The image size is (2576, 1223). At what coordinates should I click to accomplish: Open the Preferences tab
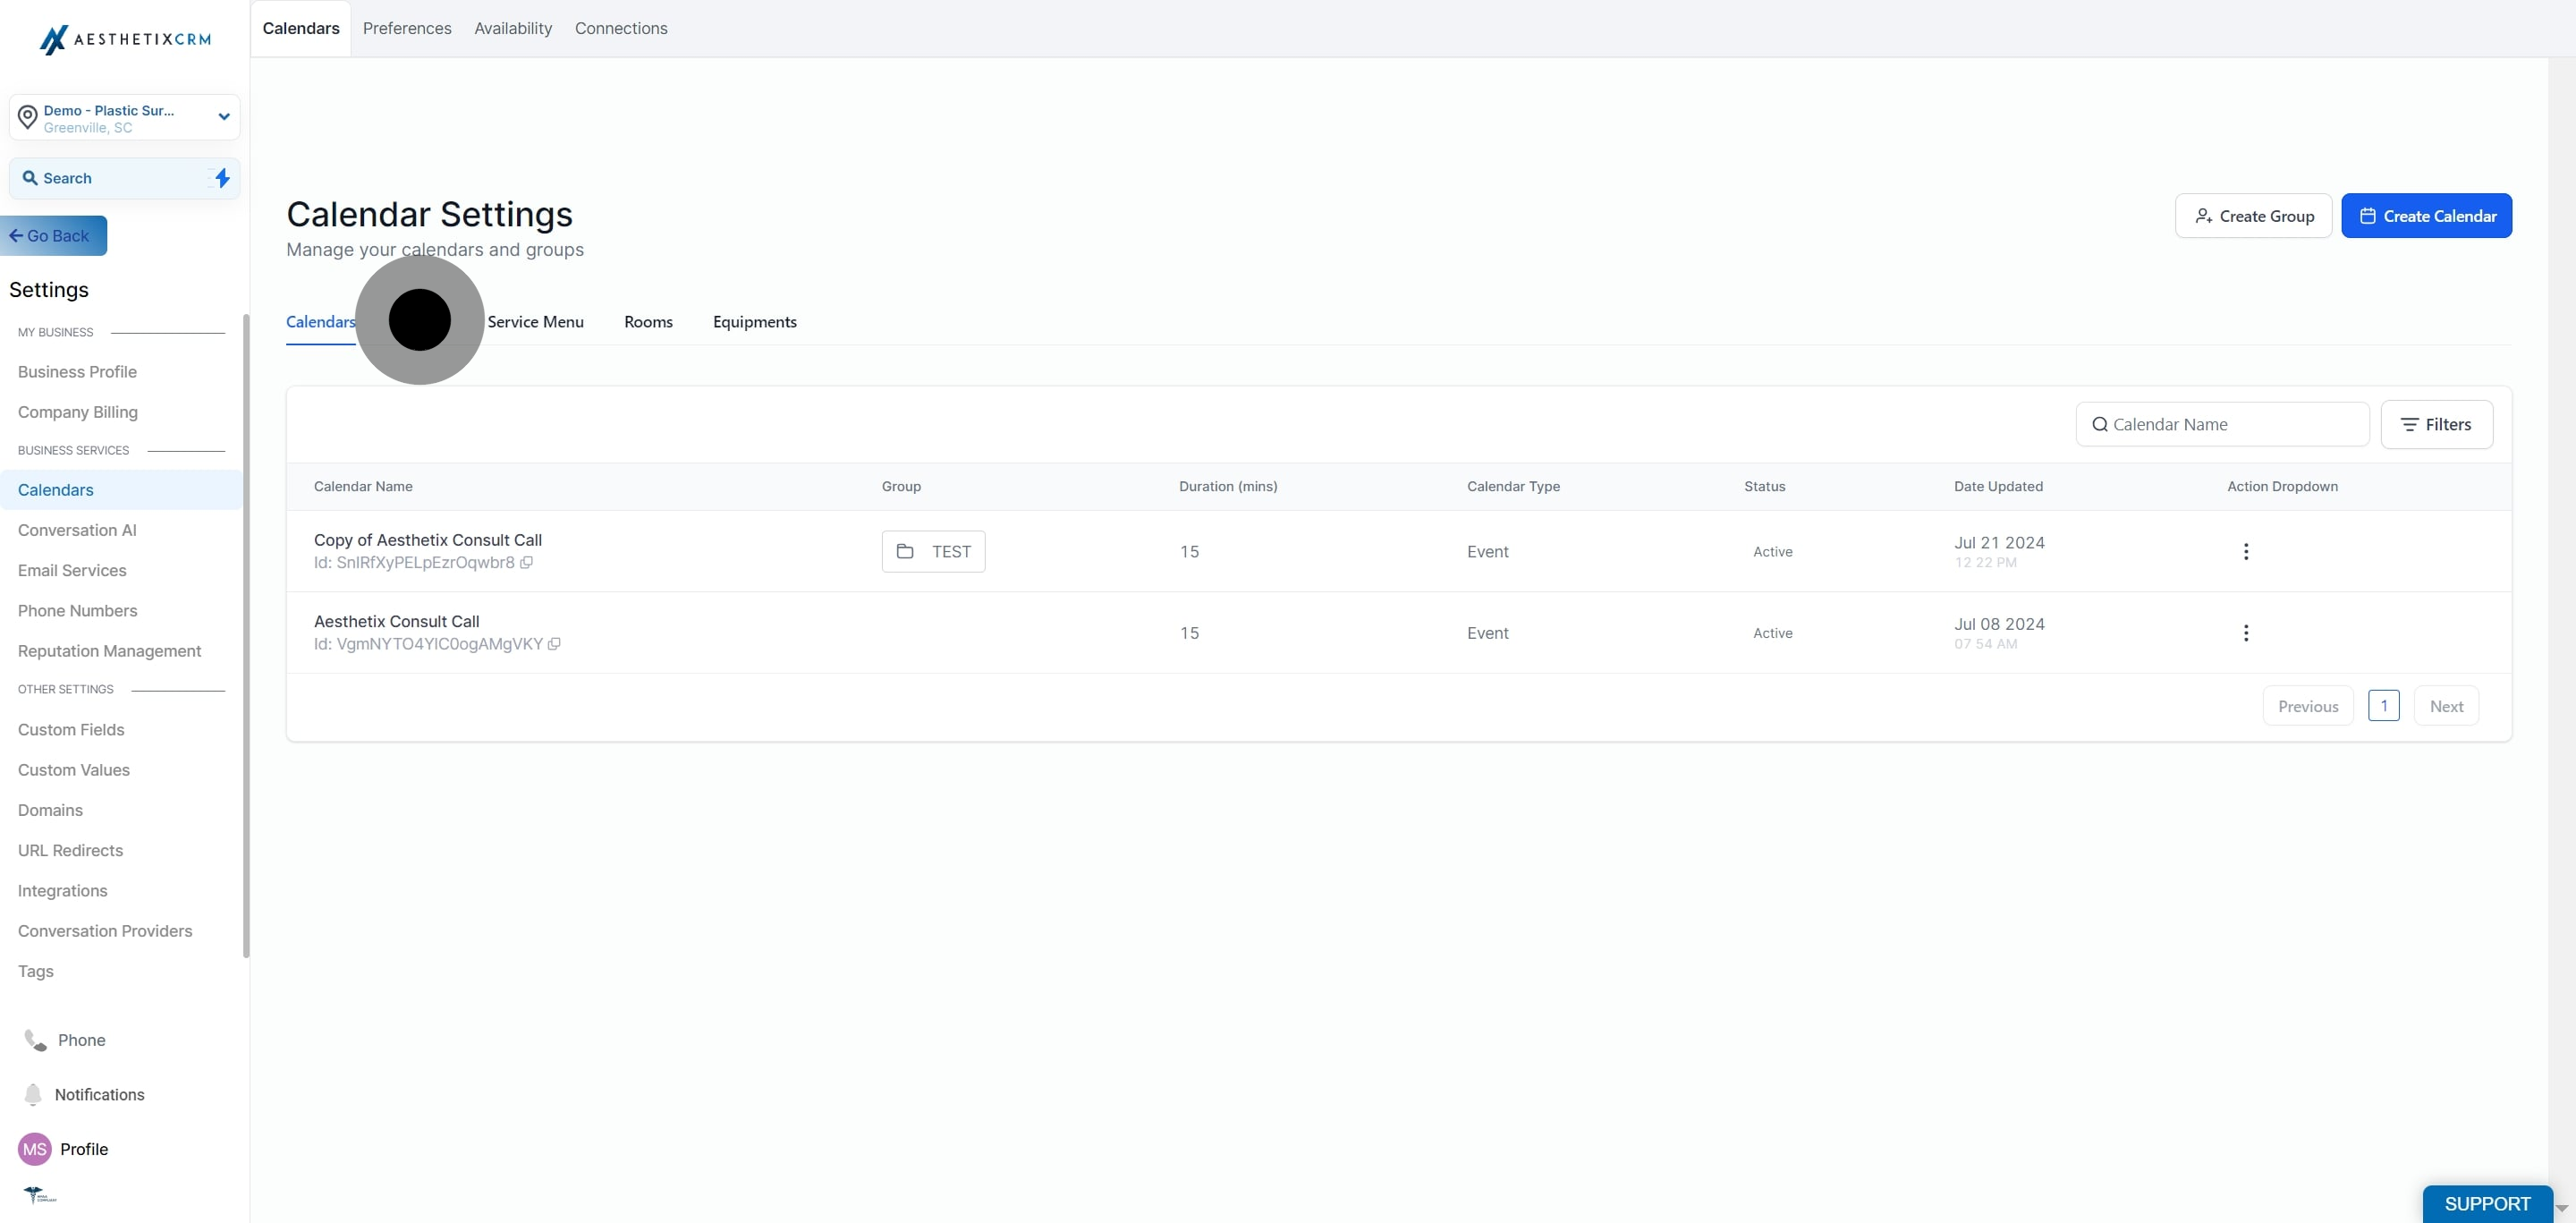pos(406,28)
